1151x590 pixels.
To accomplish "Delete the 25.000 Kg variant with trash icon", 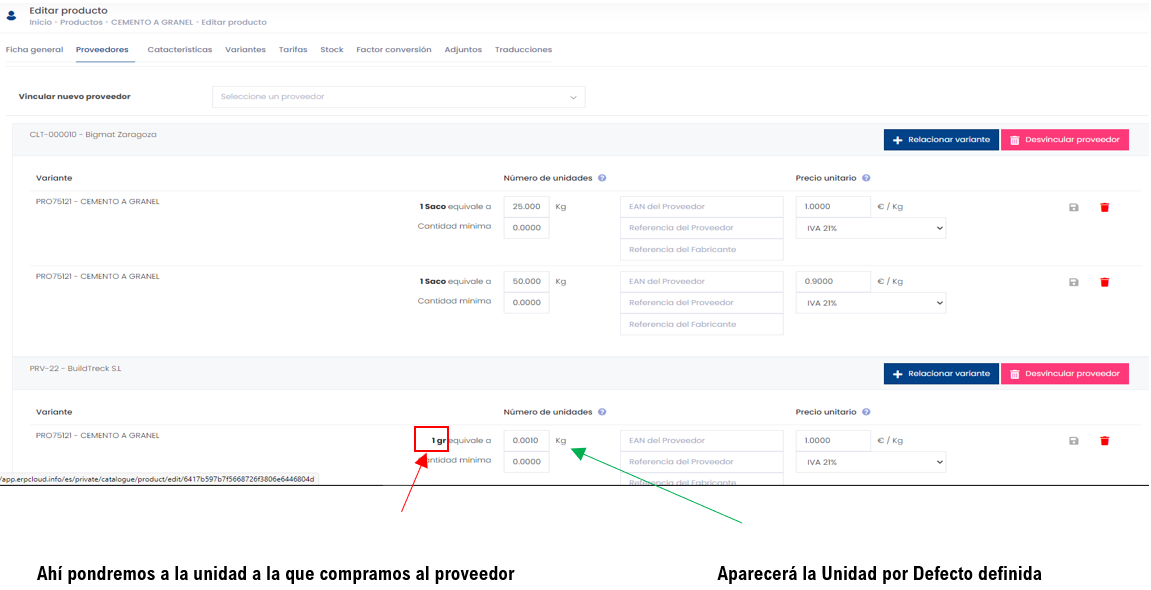I will pos(1104,208).
